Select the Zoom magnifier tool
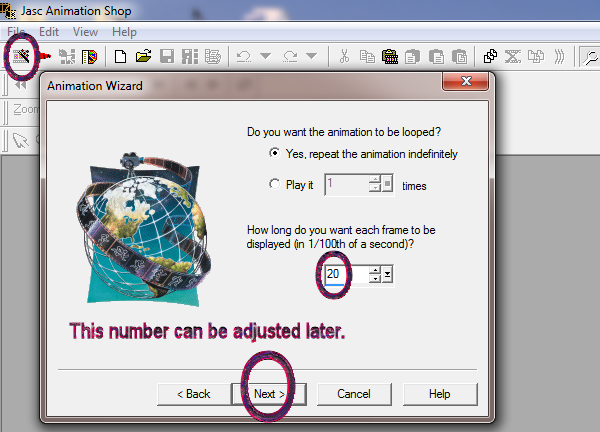The height and width of the screenshot is (432, 600). pyautogui.click(x=590, y=57)
